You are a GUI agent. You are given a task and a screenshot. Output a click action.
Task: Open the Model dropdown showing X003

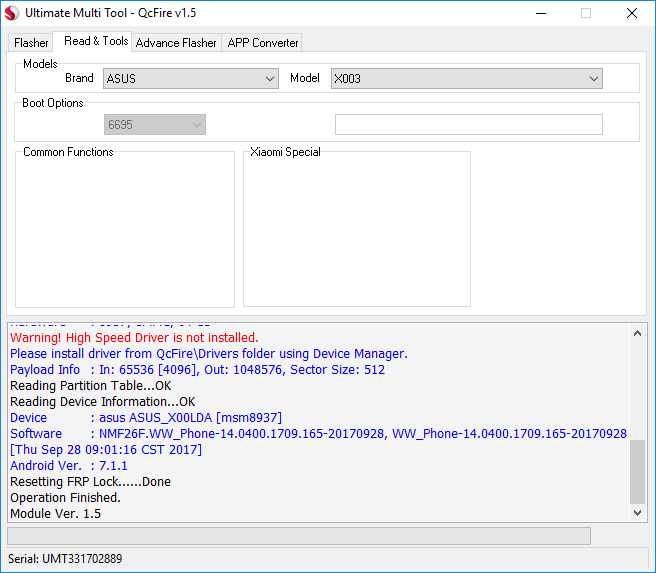point(466,79)
